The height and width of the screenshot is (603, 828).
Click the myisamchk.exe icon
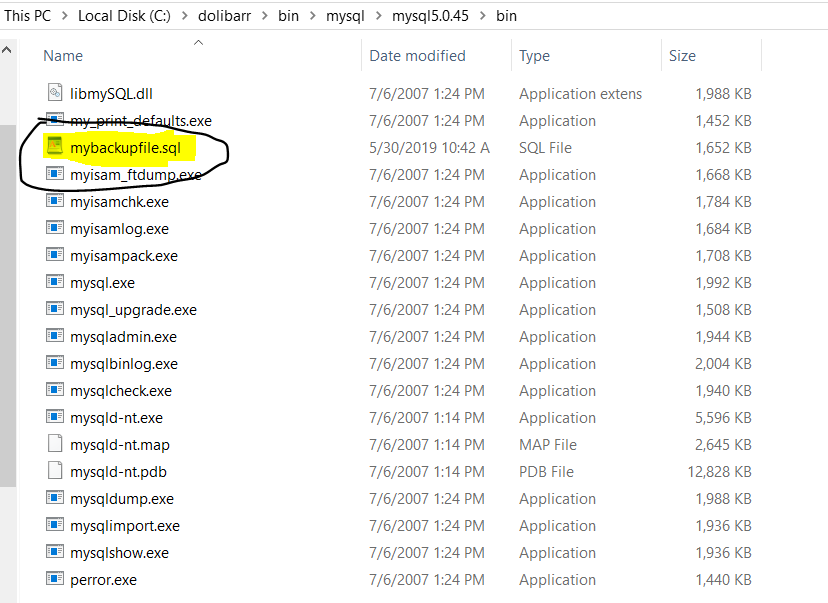(x=55, y=201)
